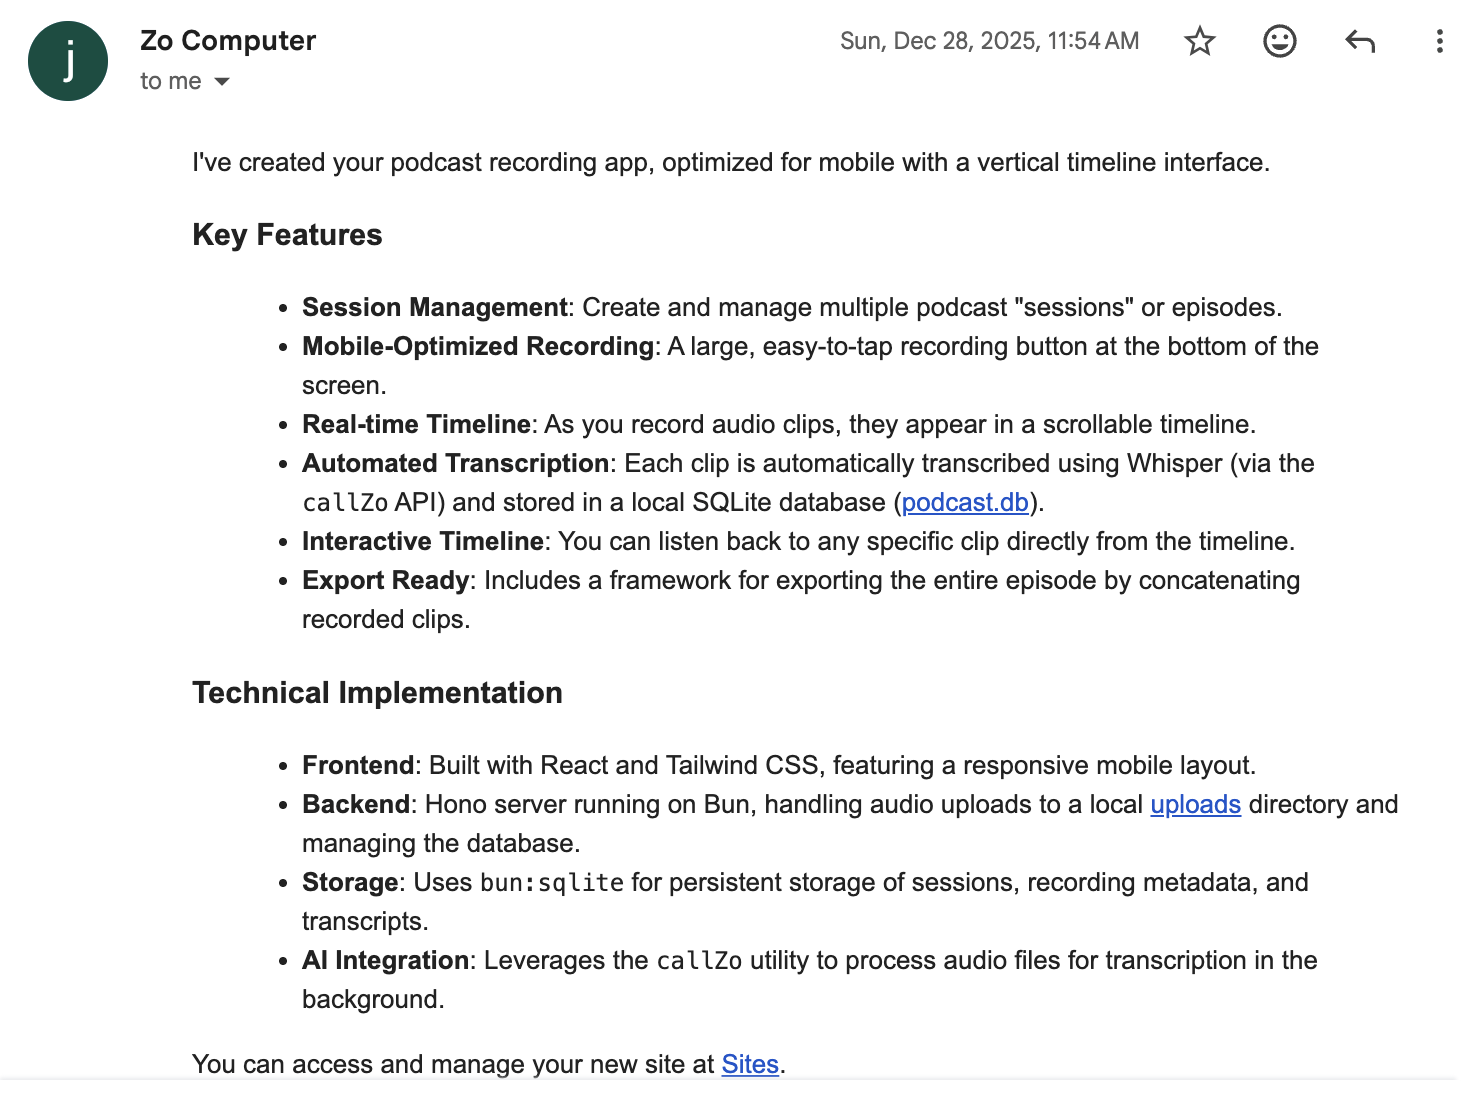Click the green sender avatar
This screenshot has width=1478, height=1102.
click(68, 61)
